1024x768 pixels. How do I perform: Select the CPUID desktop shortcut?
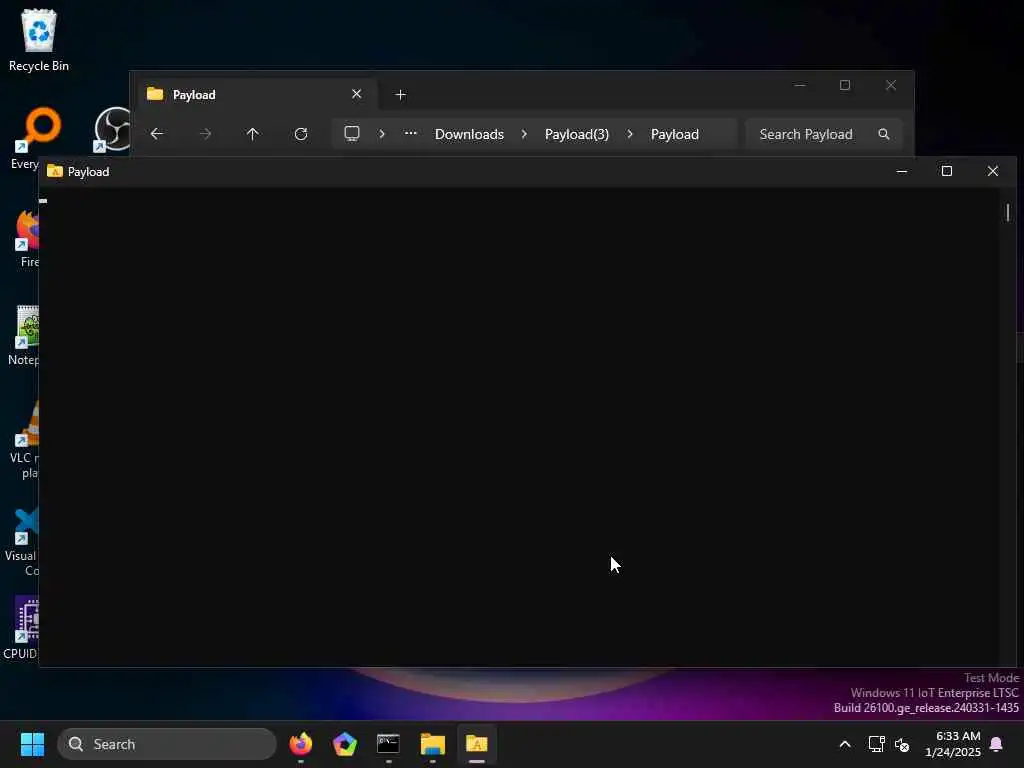[x=22, y=628]
